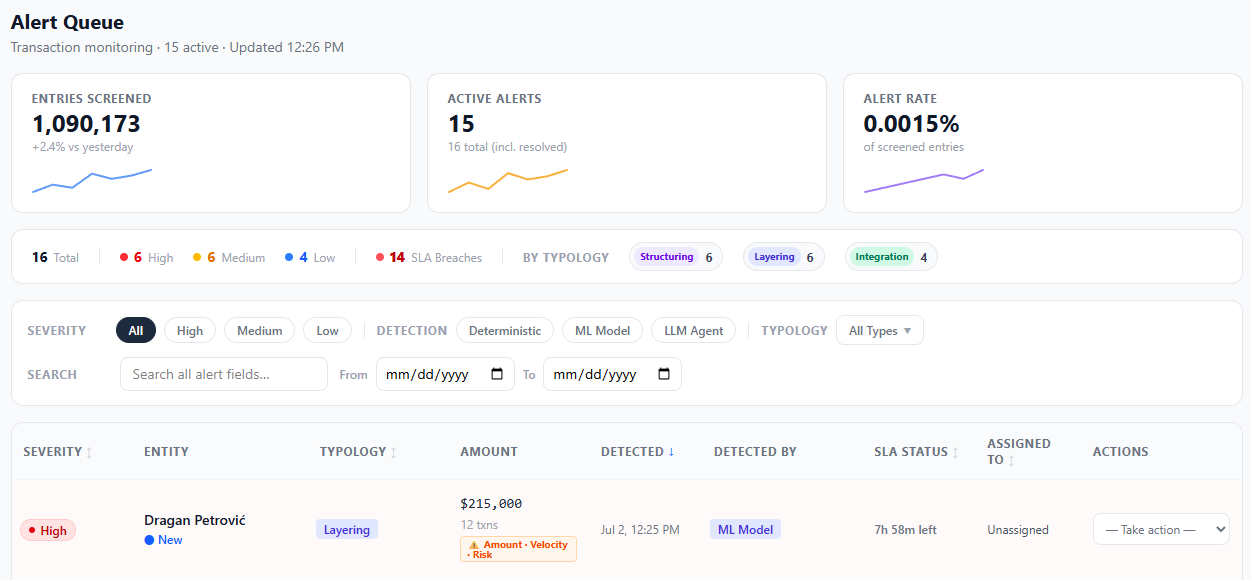Open the Entries Screened stats card
The image size is (1252, 581).
(x=211, y=143)
